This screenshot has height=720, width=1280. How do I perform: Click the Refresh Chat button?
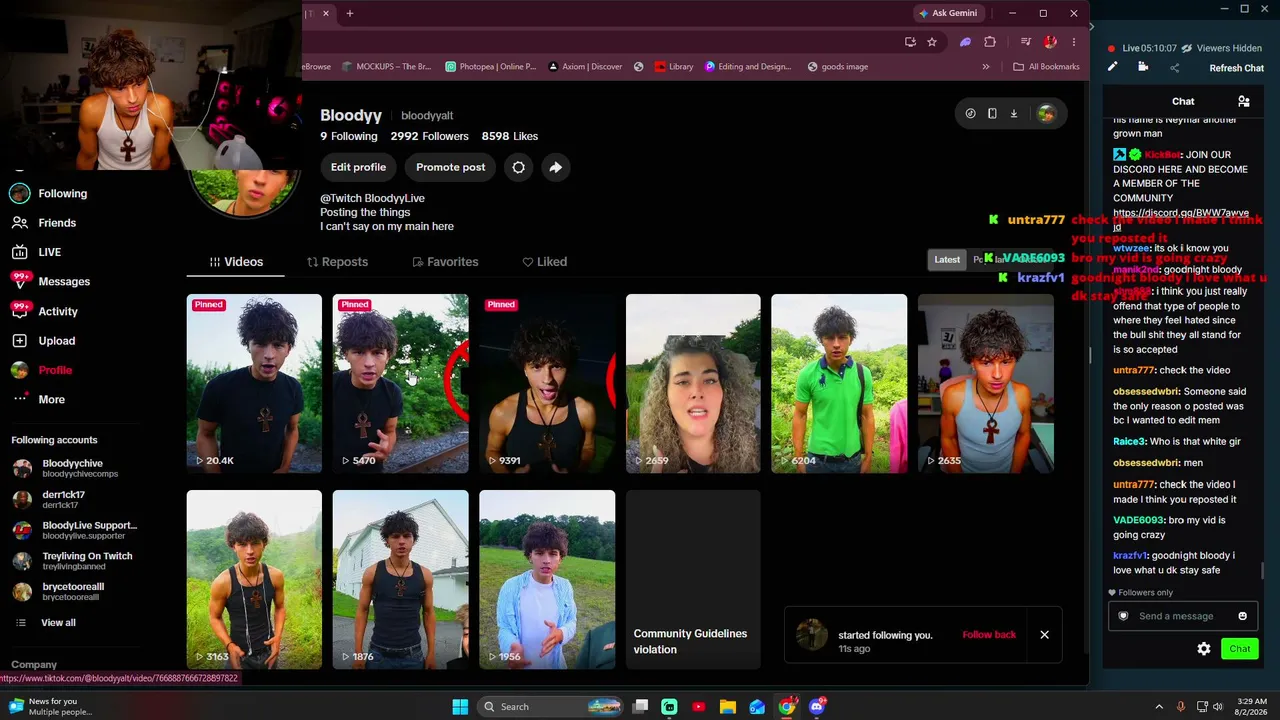pyautogui.click(x=1237, y=68)
